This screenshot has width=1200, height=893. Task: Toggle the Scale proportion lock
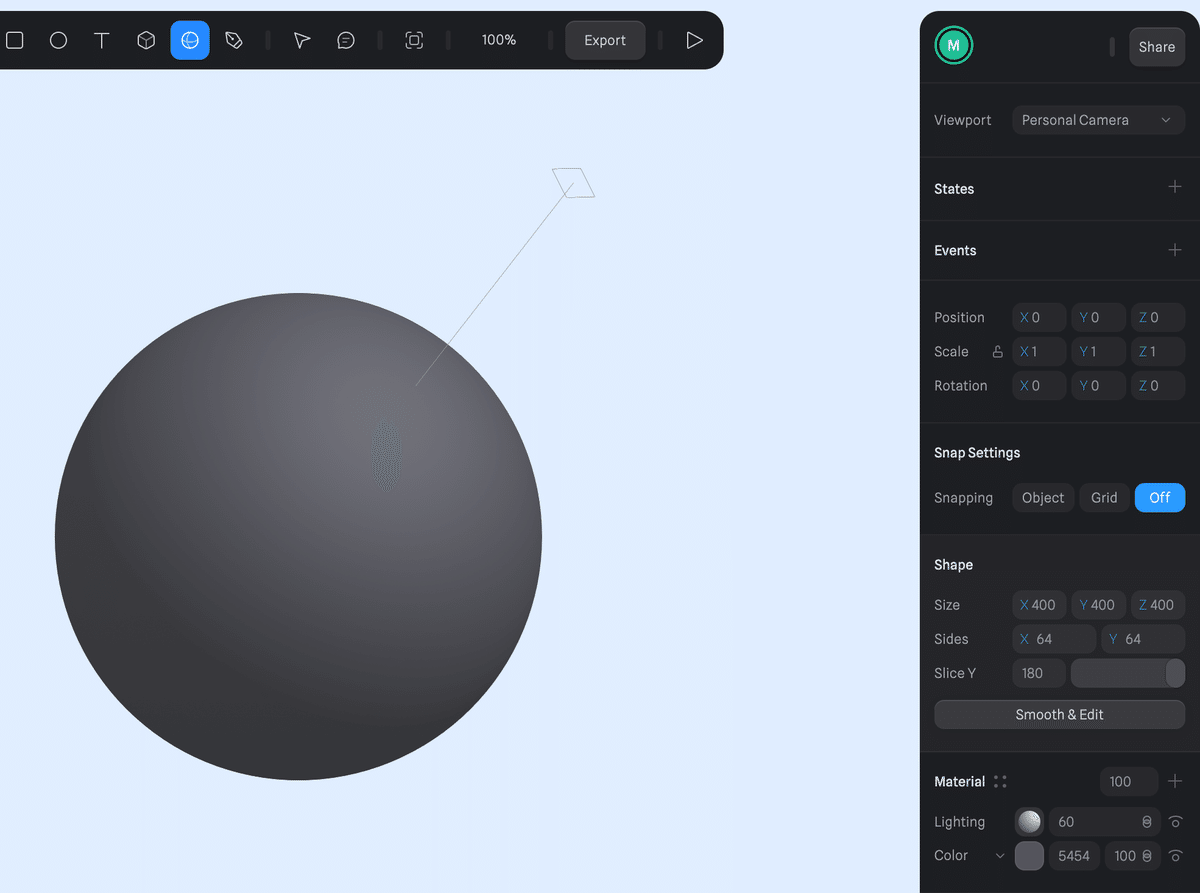tap(997, 352)
